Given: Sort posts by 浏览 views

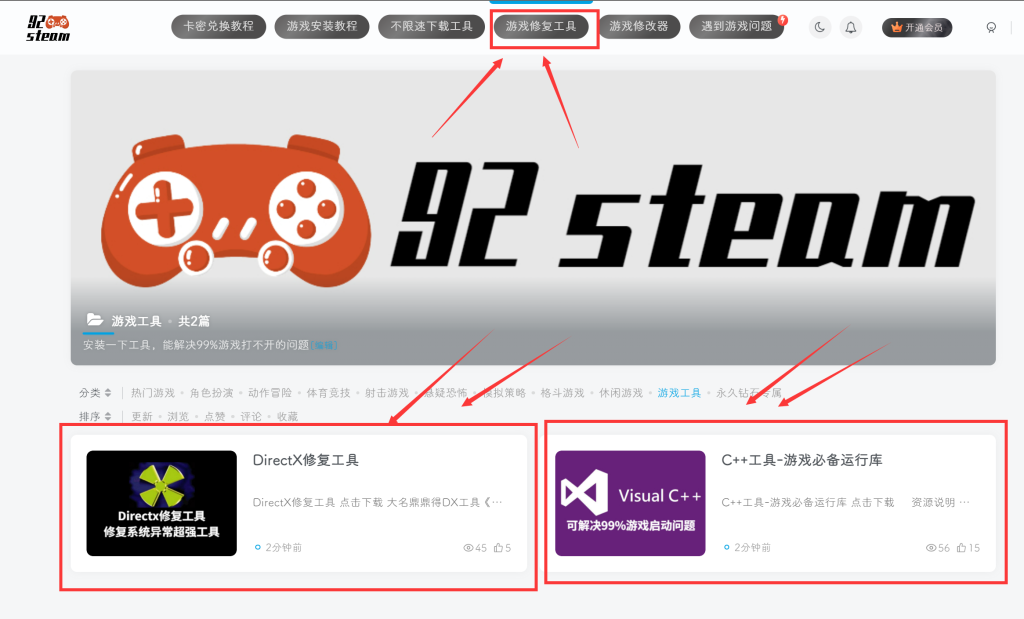Looking at the screenshot, I should [x=177, y=416].
